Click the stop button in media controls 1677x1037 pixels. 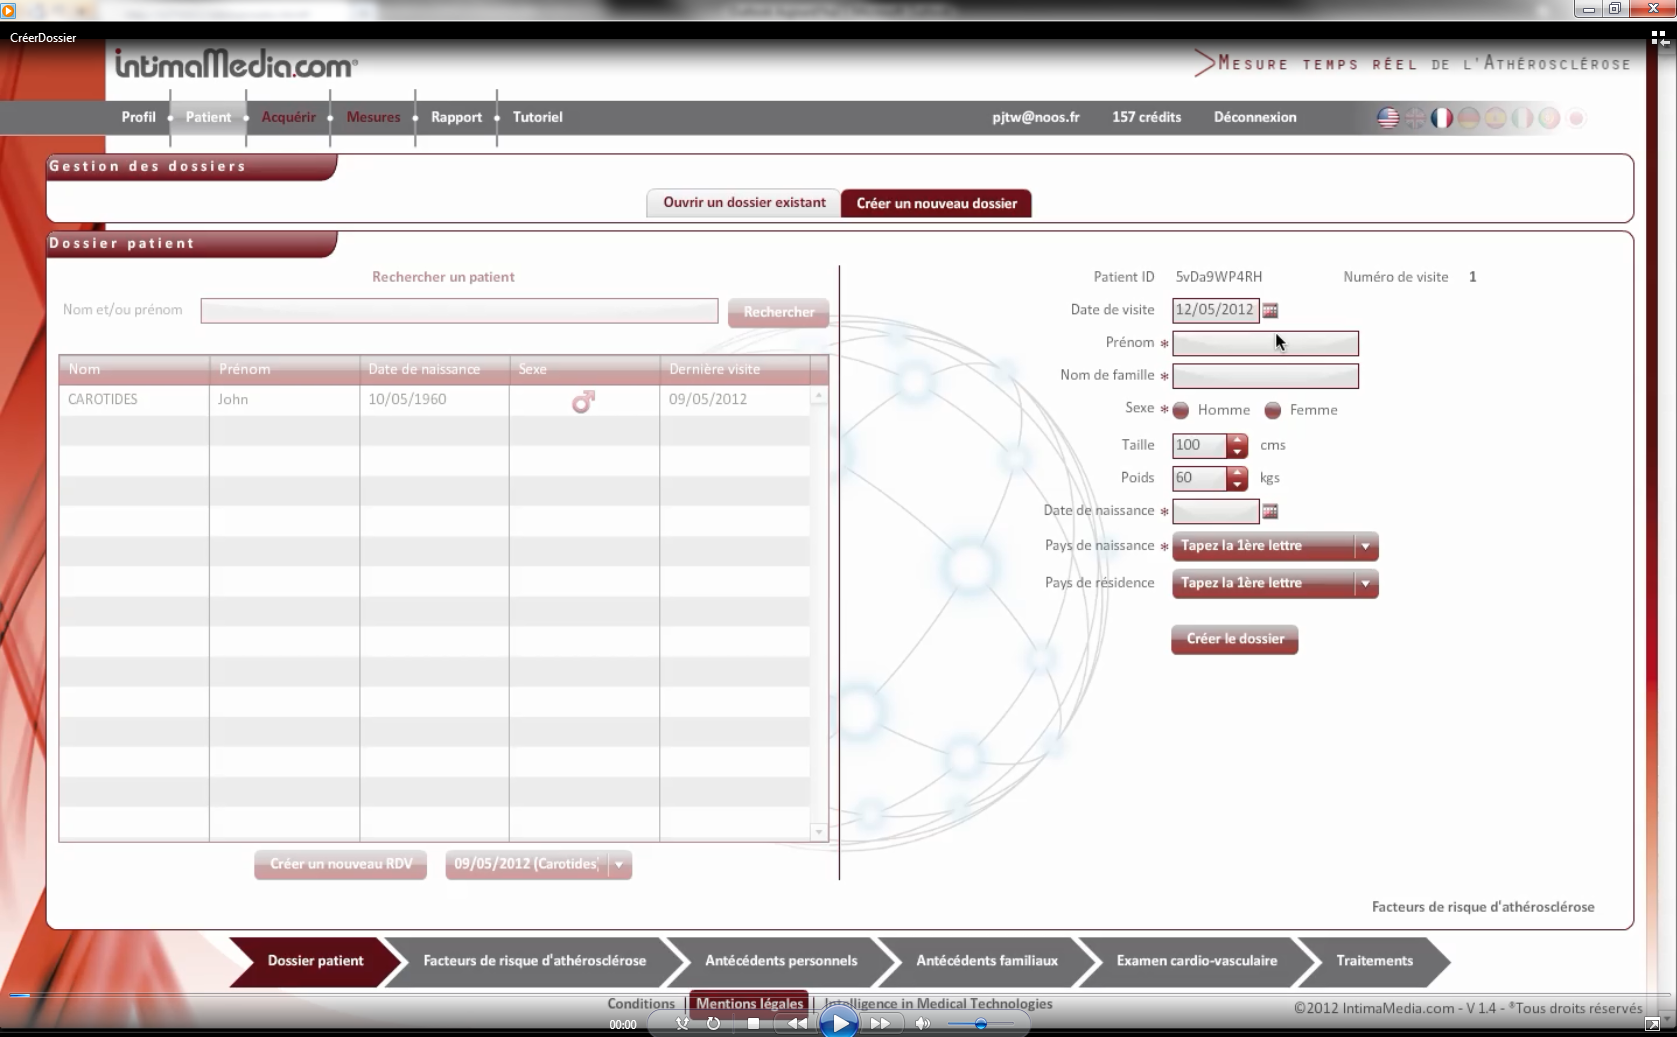coord(753,1023)
